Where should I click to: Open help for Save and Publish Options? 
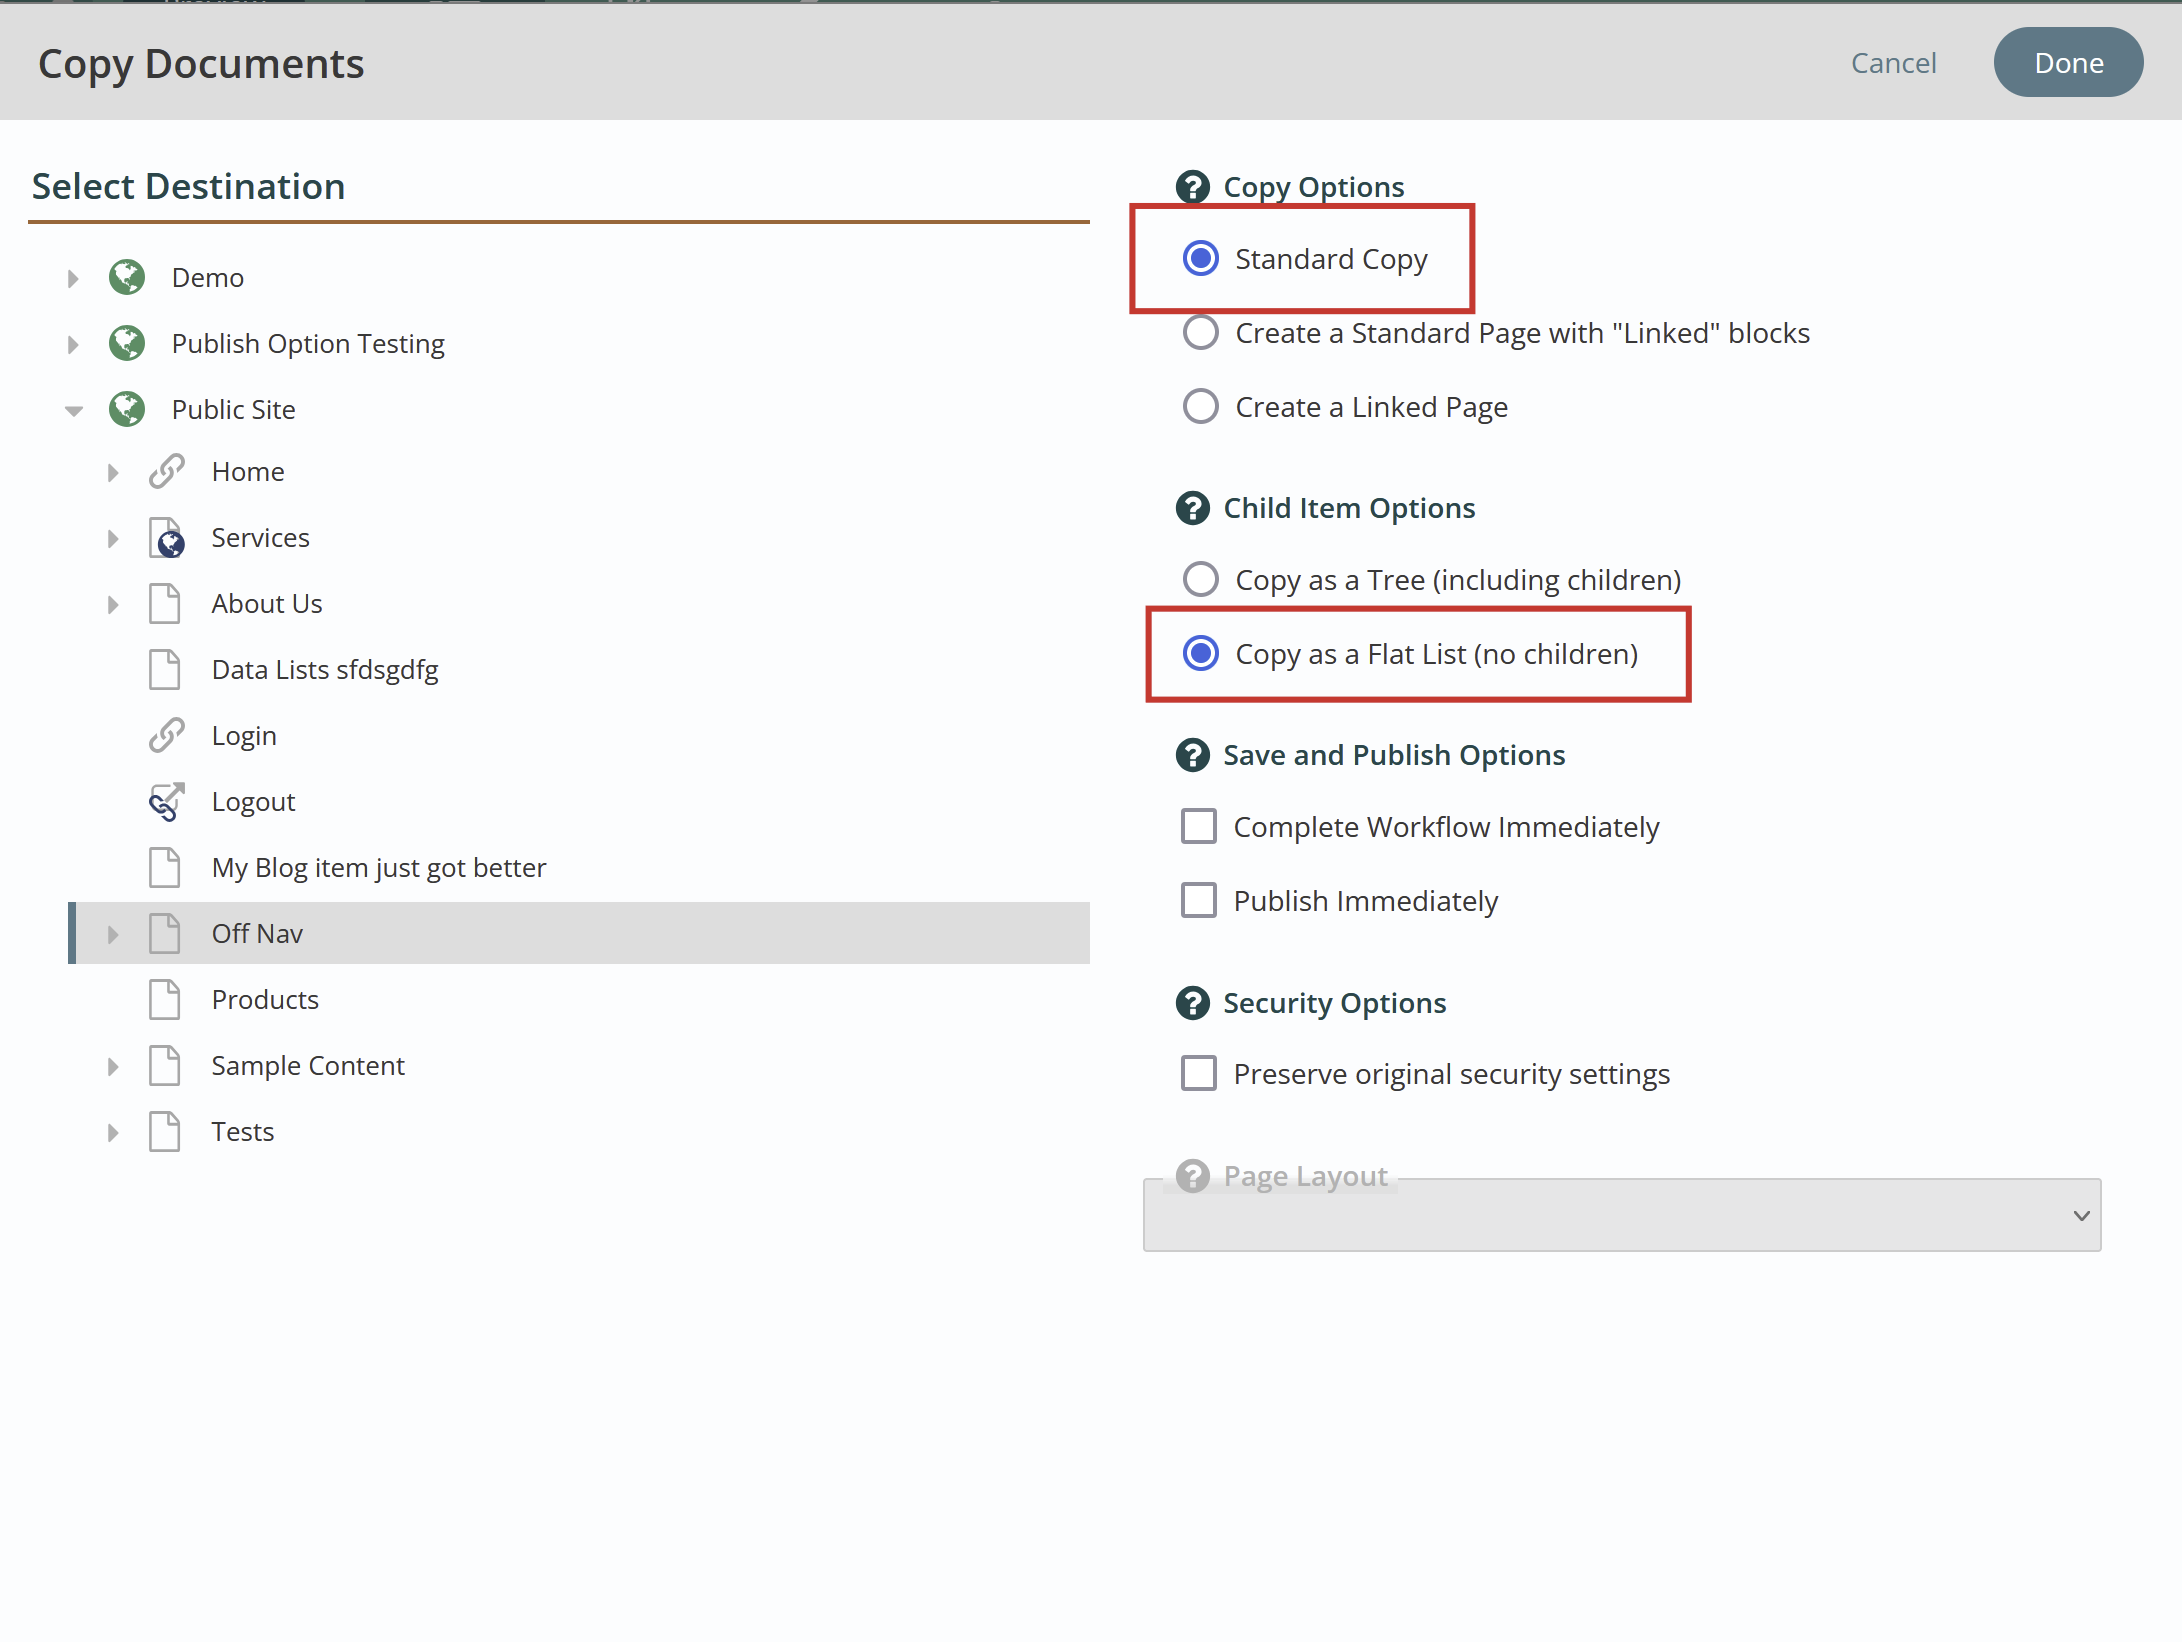click(1192, 755)
